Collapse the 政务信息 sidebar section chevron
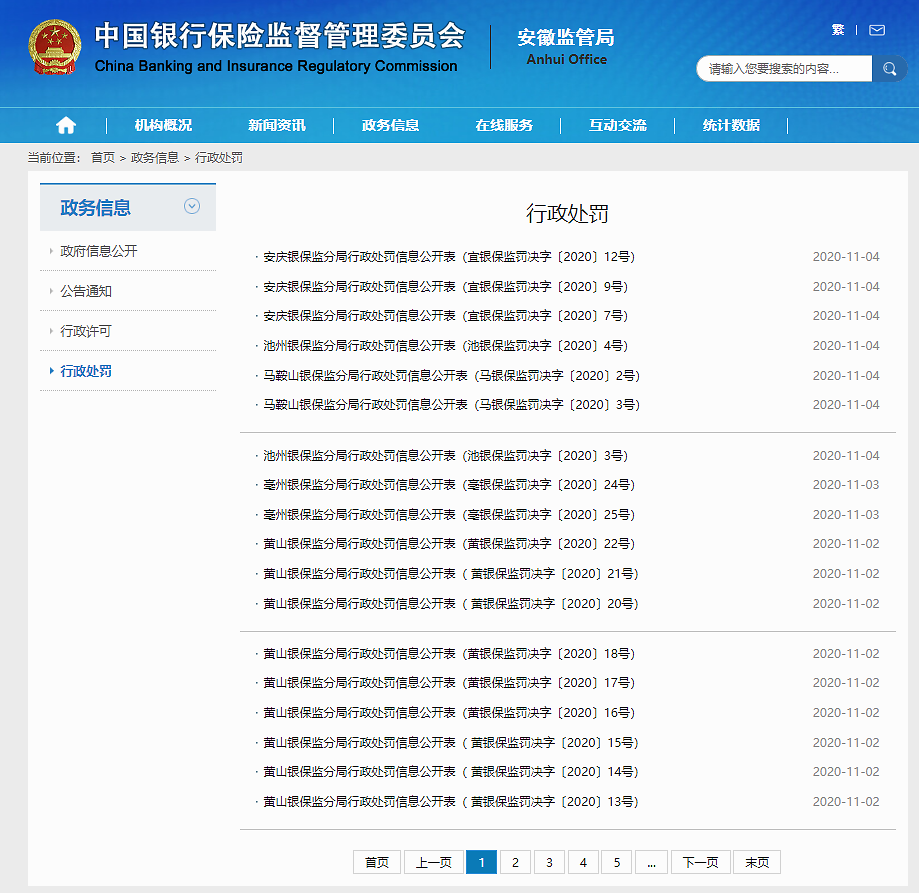This screenshot has width=919, height=893. pyautogui.click(x=190, y=206)
